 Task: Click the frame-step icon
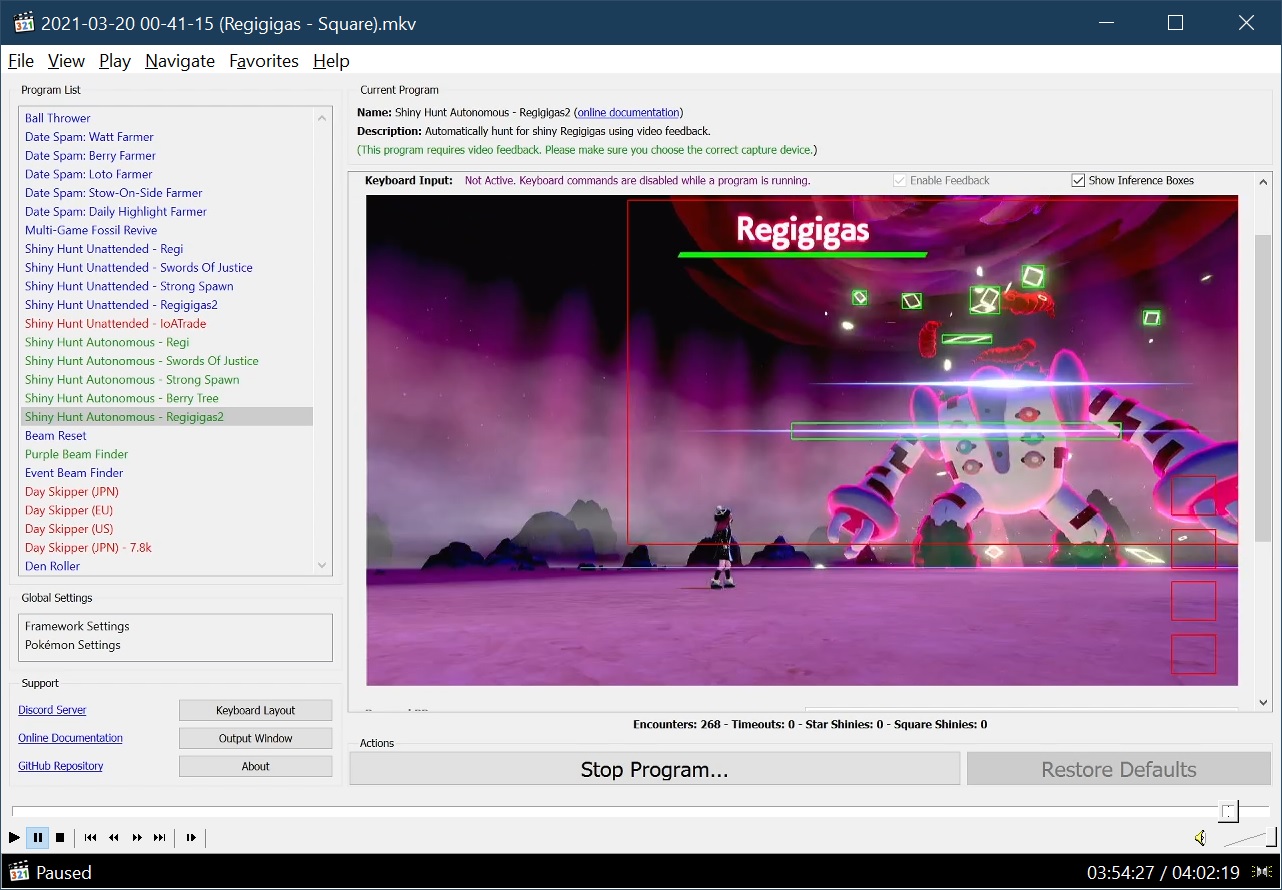[x=191, y=838]
